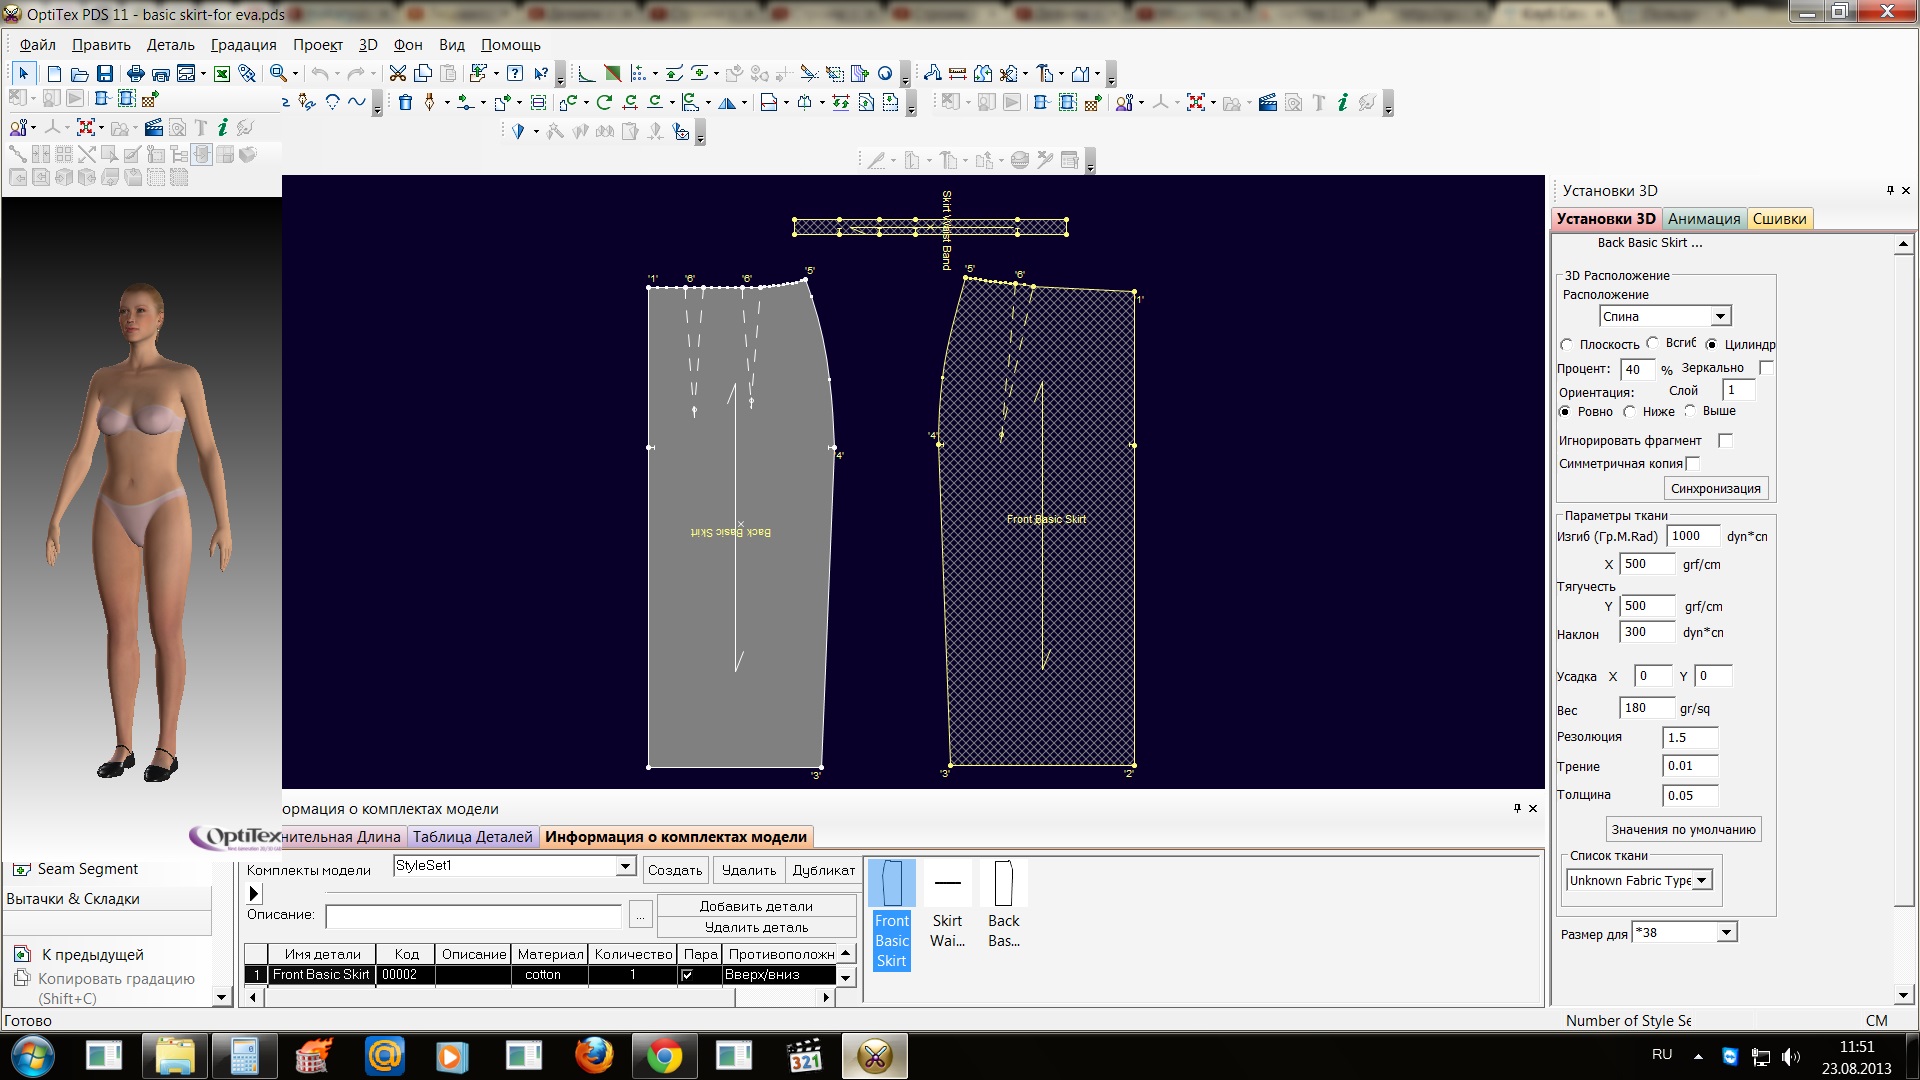1920x1080 pixels.
Task: Click the scissors Cut icon
Action: [x=397, y=73]
